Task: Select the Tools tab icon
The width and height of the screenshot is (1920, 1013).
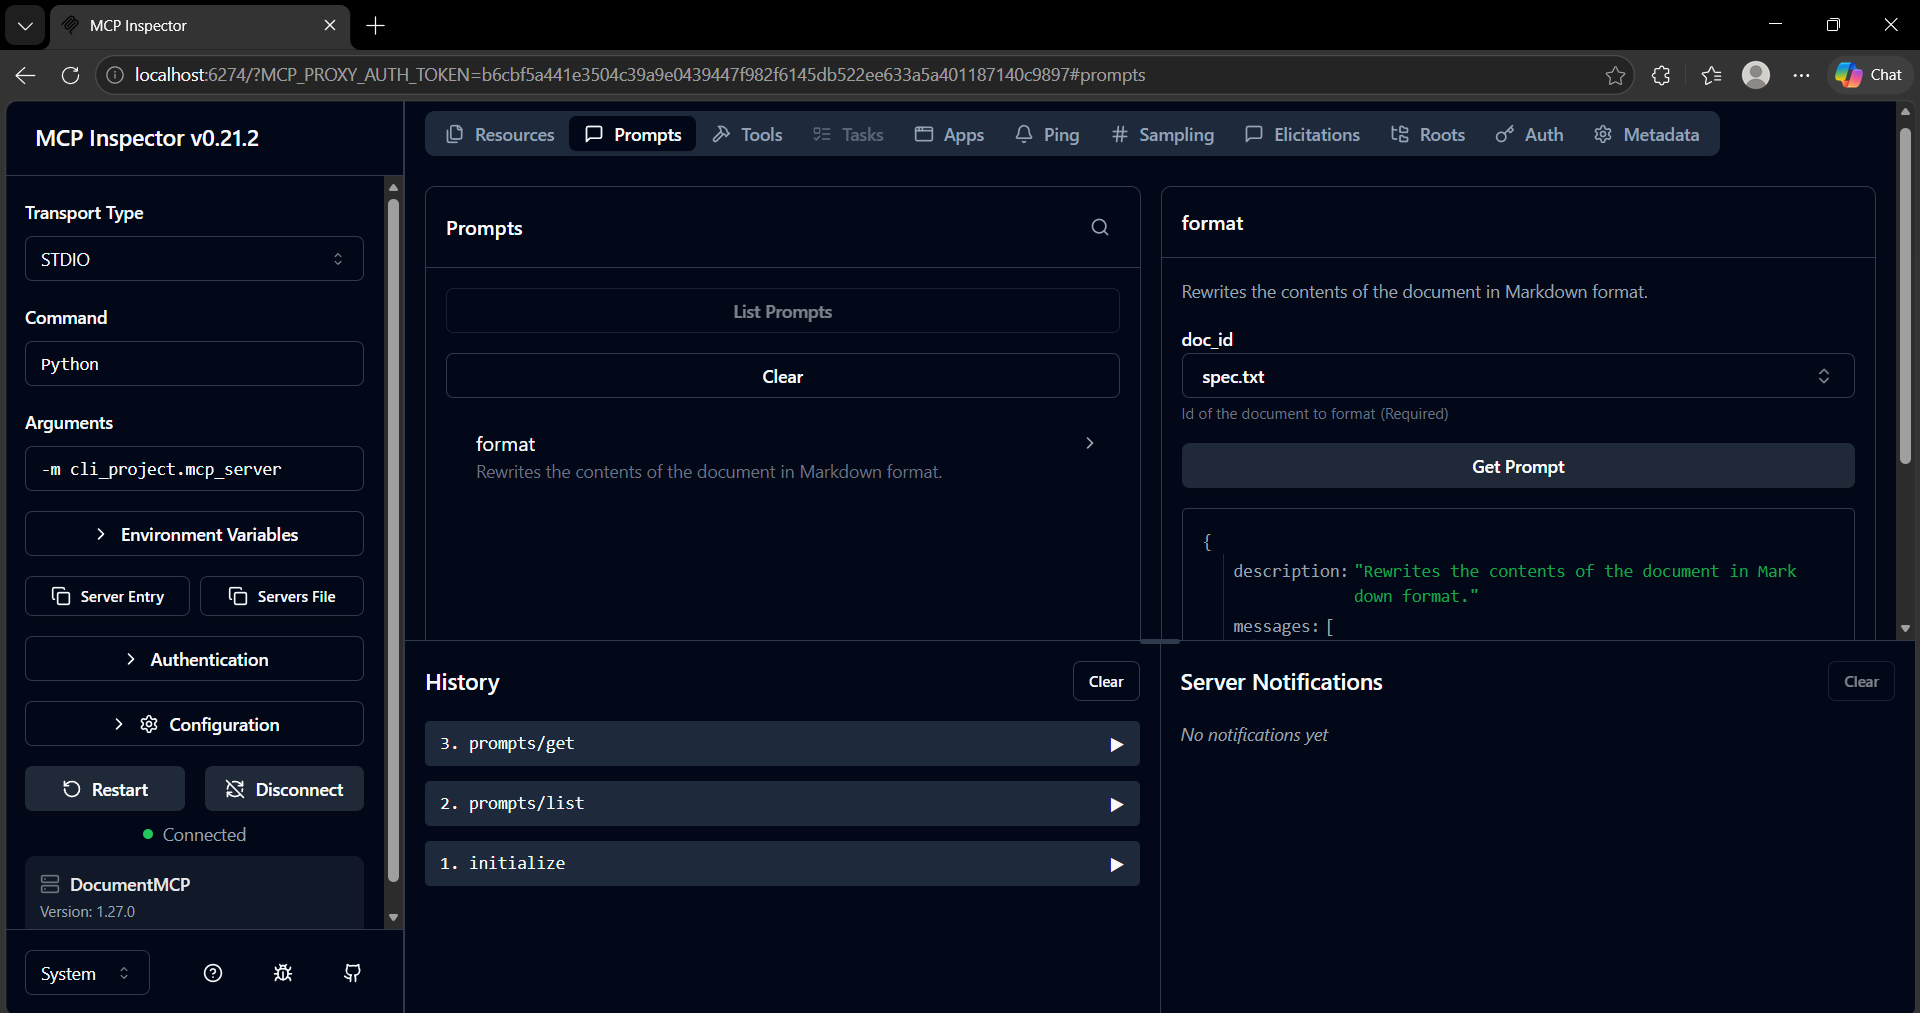Action: (x=723, y=134)
